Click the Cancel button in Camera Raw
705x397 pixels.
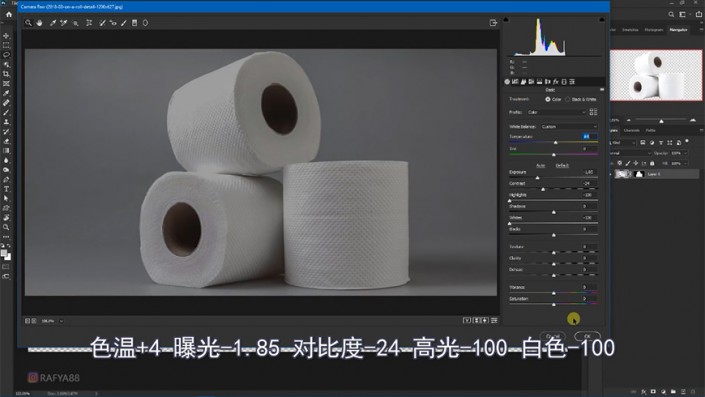click(x=552, y=336)
